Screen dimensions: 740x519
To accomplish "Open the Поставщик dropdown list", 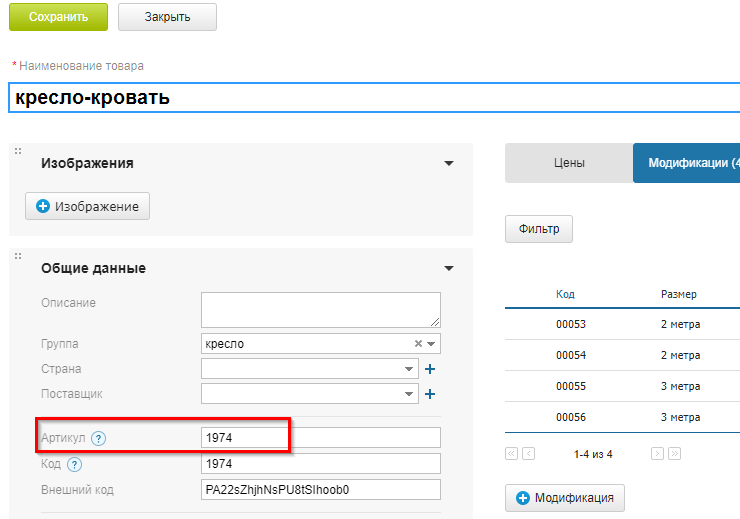I will pyautogui.click(x=409, y=394).
